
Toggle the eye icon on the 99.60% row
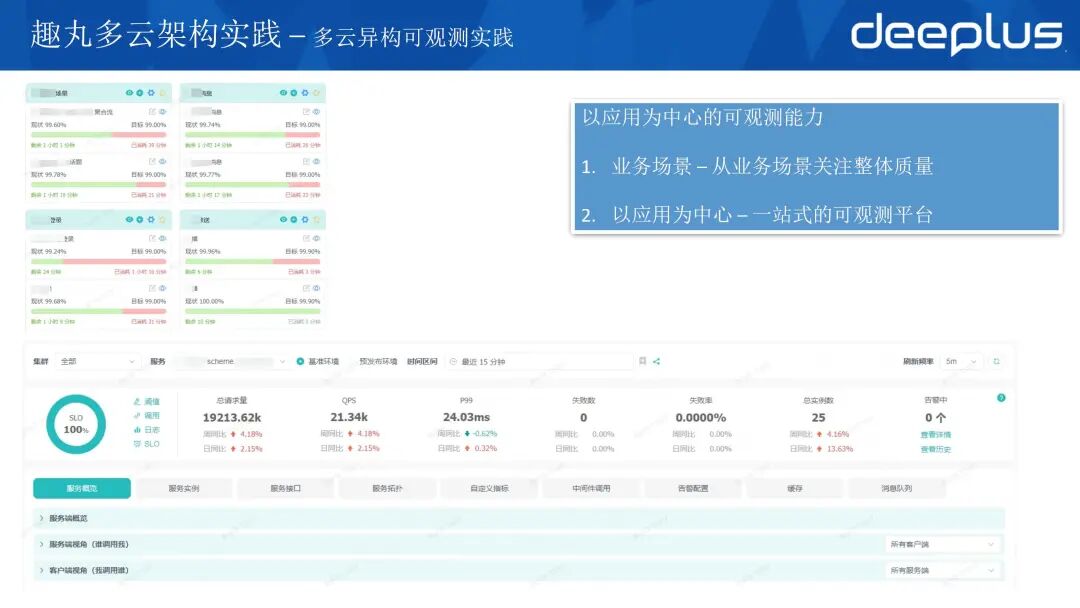tap(163, 112)
